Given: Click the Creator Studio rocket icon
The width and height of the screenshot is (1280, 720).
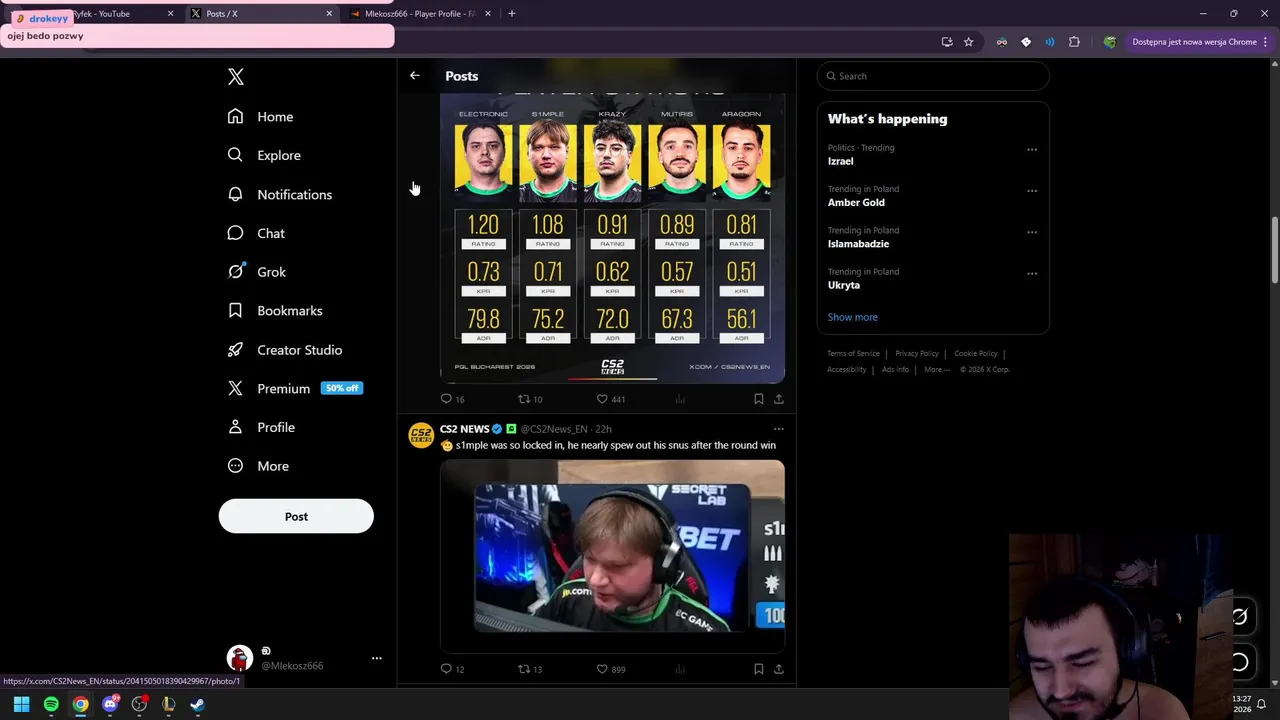Looking at the screenshot, I should click(235, 350).
